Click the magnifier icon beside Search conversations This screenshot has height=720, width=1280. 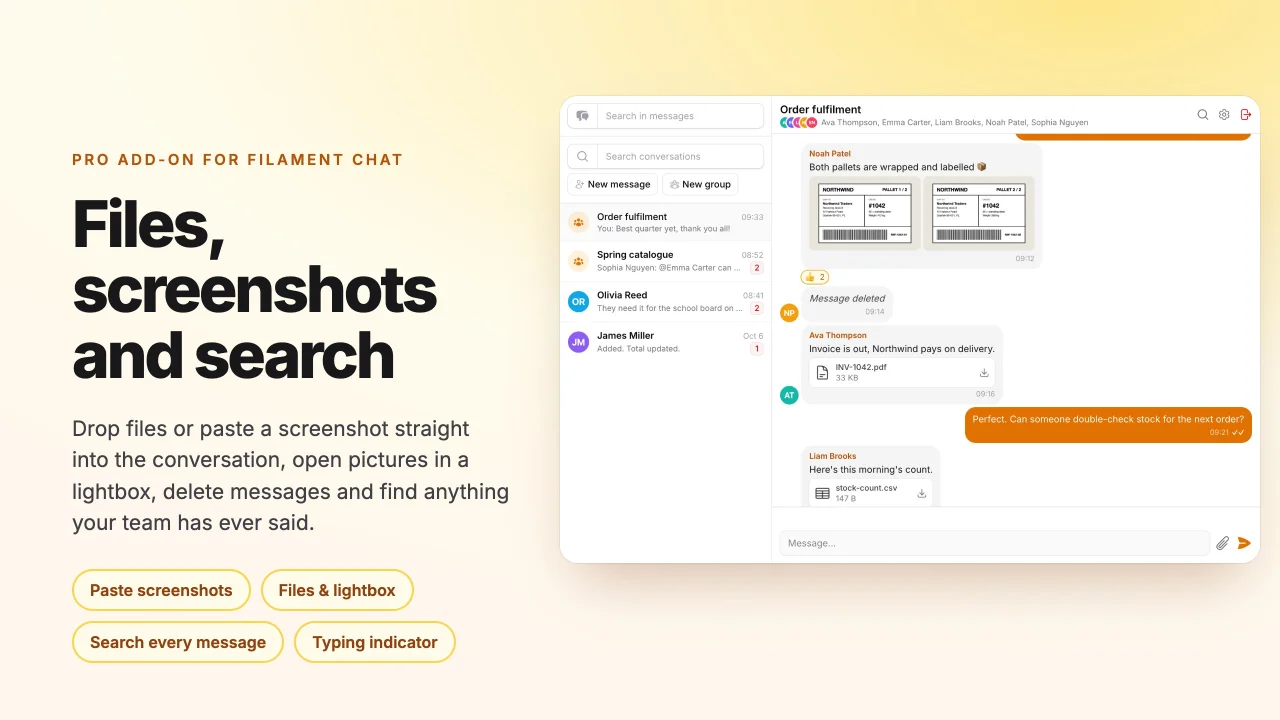pos(583,156)
